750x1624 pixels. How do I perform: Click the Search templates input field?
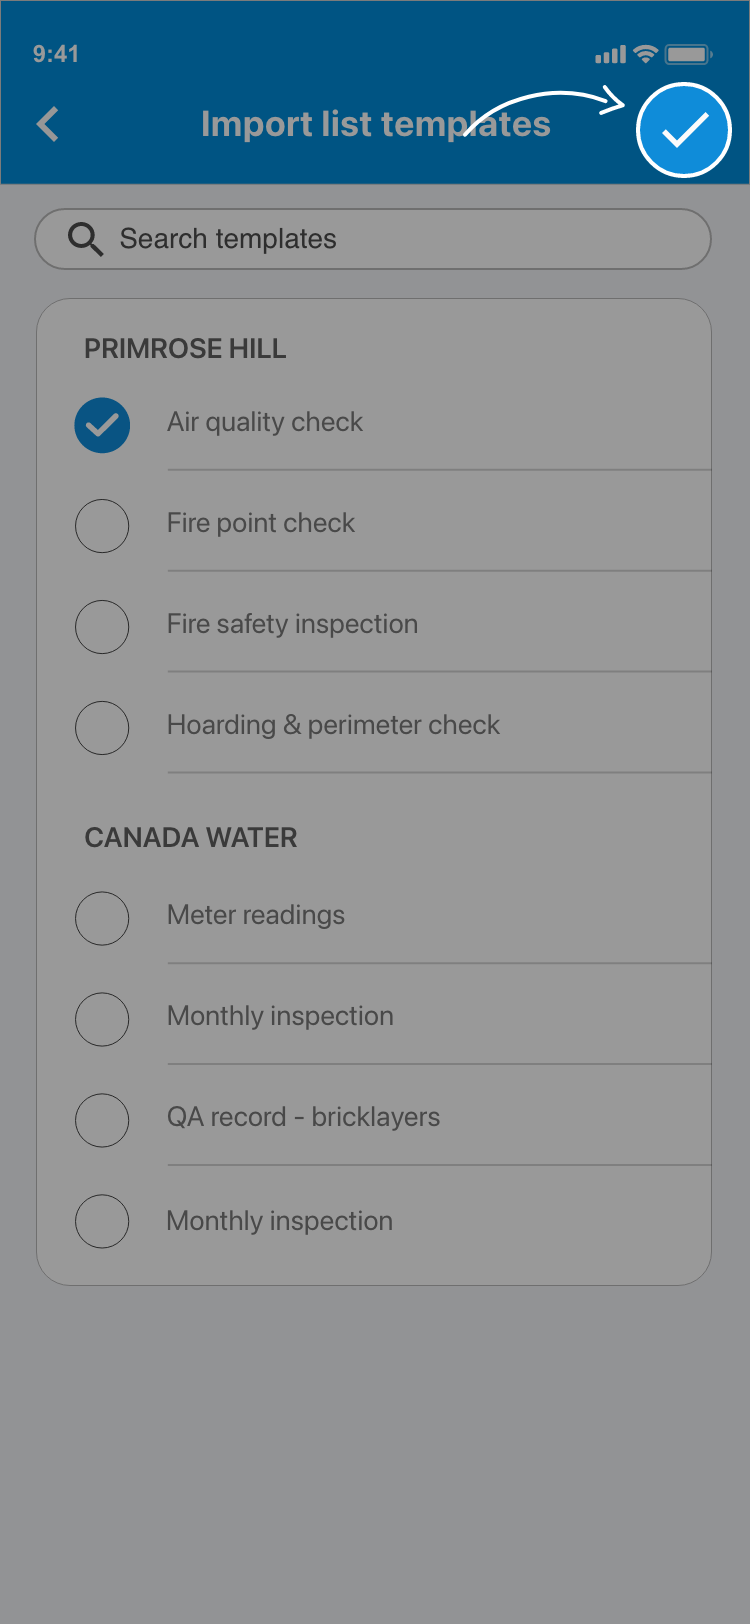click(x=400, y=239)
